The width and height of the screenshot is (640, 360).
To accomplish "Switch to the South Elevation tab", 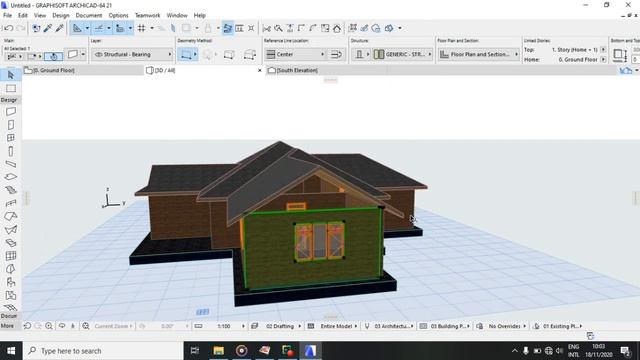I will tap(327, 70).
